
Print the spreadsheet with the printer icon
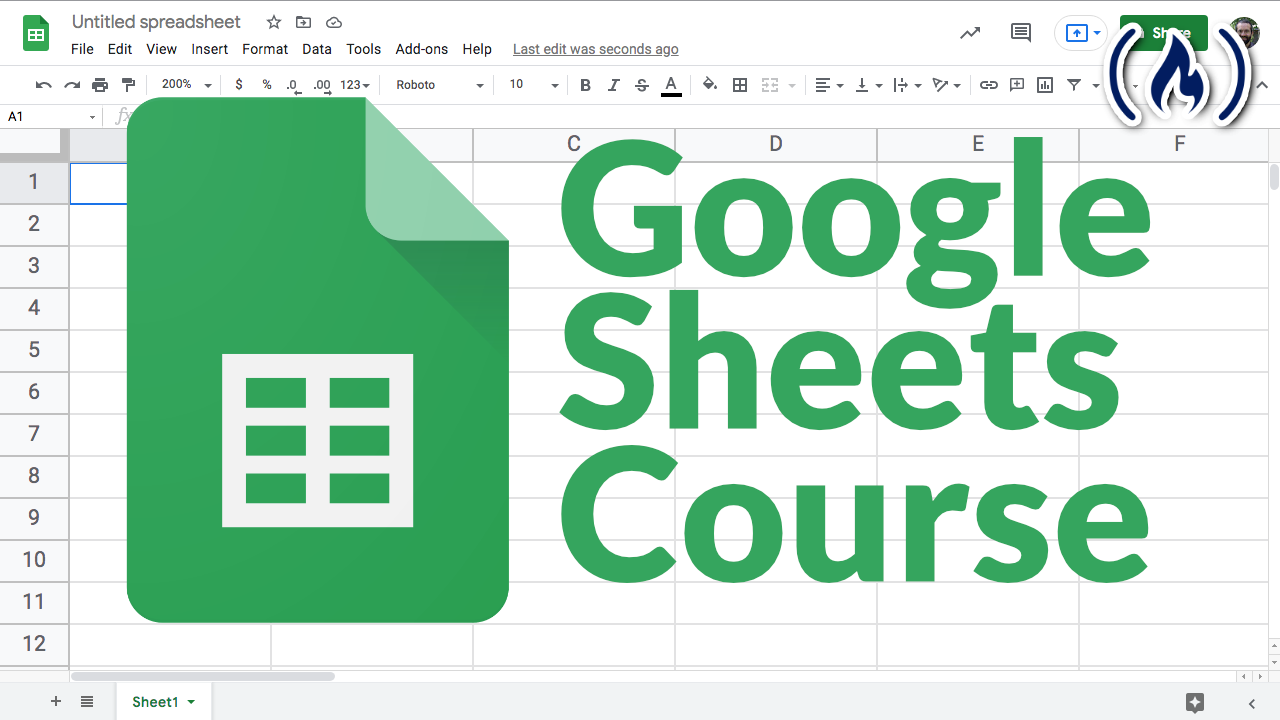[100, 85]
